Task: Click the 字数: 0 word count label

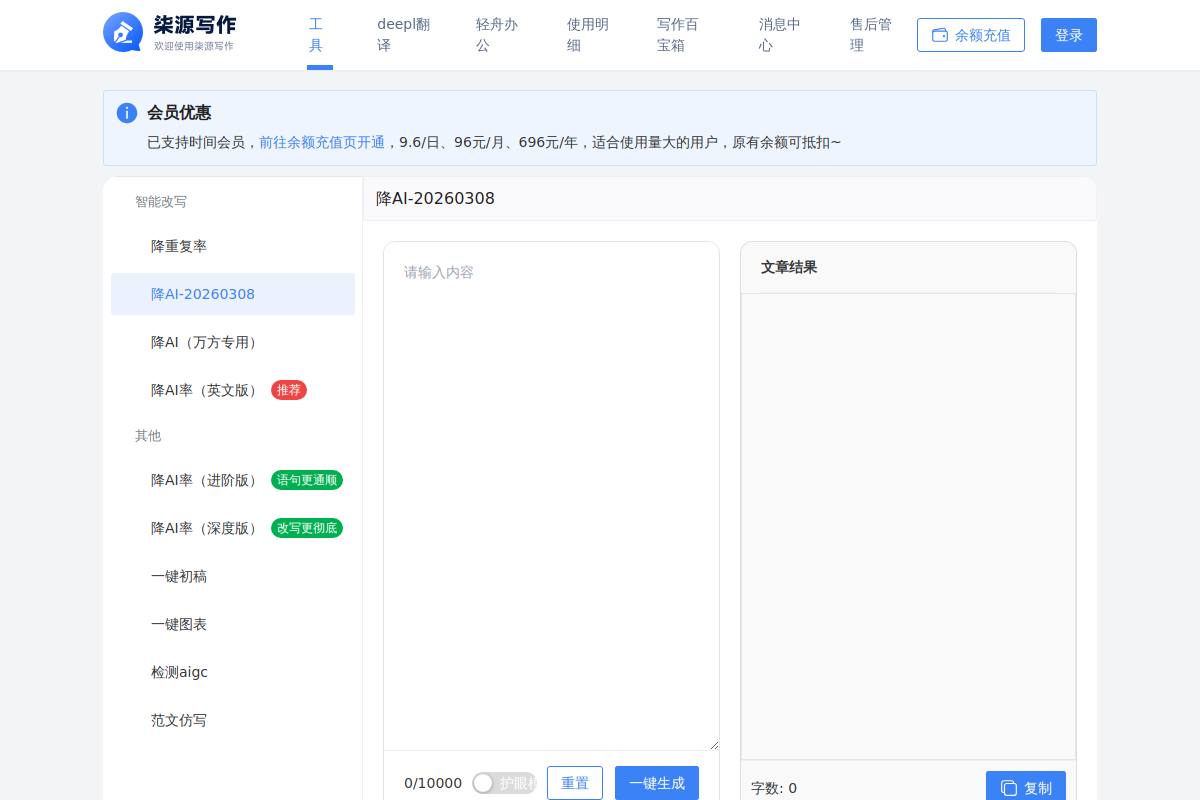Action: pyautogui.click(x=774, y=788)
